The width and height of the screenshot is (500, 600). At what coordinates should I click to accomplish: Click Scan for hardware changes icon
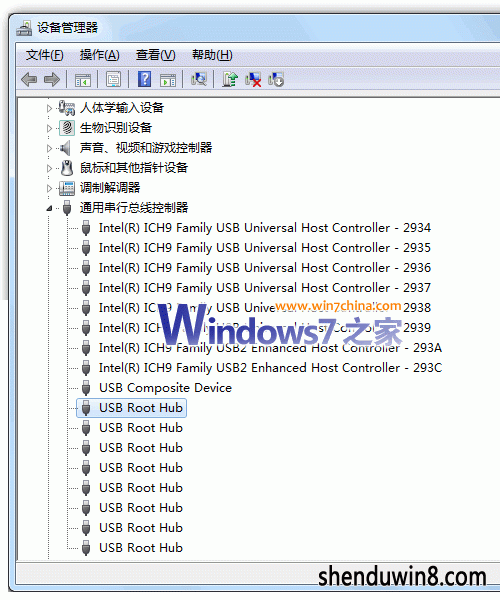(x=199, y=79)
